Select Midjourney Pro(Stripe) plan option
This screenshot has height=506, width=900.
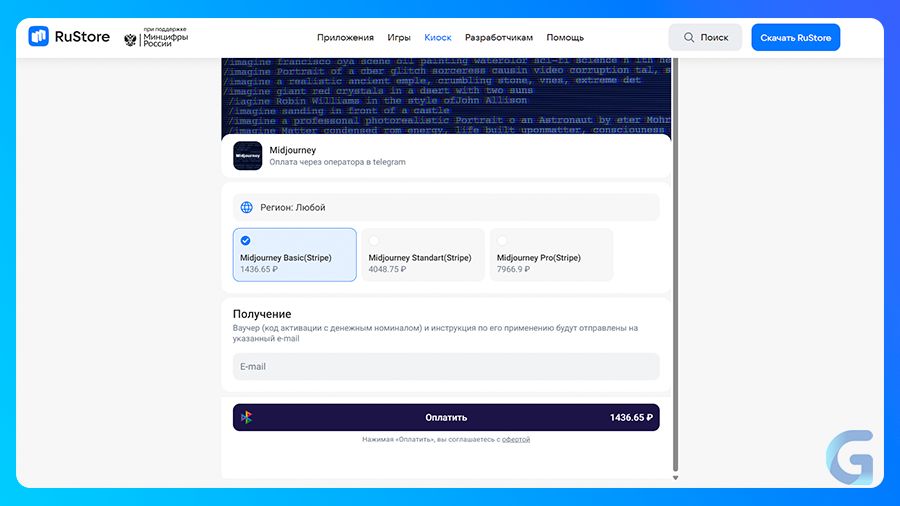[x=552, y=255]
